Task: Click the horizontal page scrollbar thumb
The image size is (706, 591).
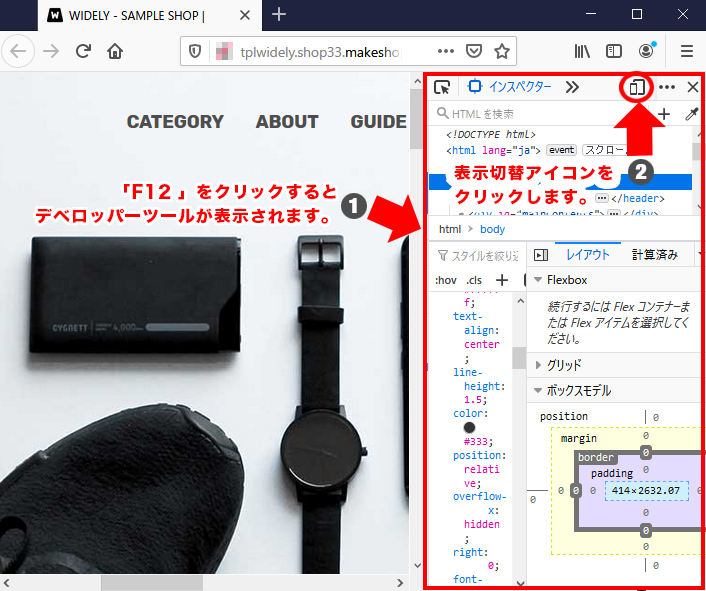Action: coord(152,583)
